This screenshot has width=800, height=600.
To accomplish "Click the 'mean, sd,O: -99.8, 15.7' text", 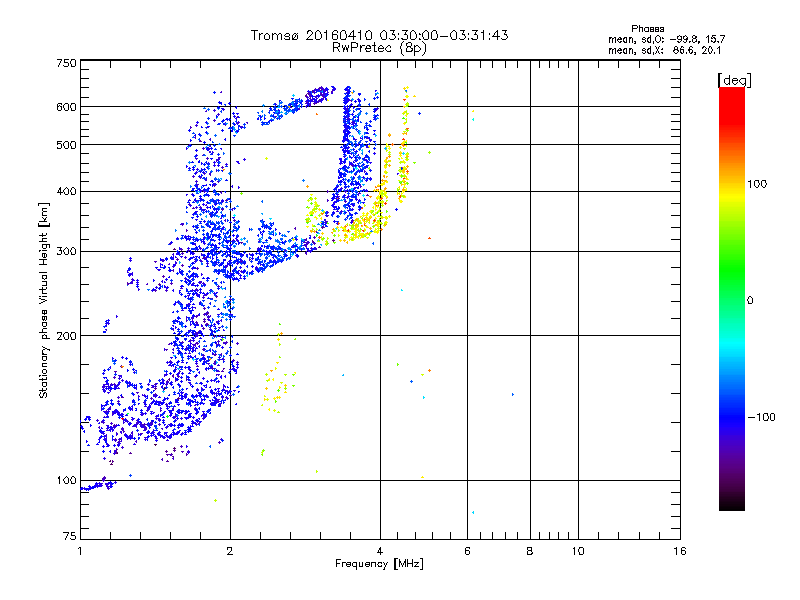I will click(x=666, y=39).
